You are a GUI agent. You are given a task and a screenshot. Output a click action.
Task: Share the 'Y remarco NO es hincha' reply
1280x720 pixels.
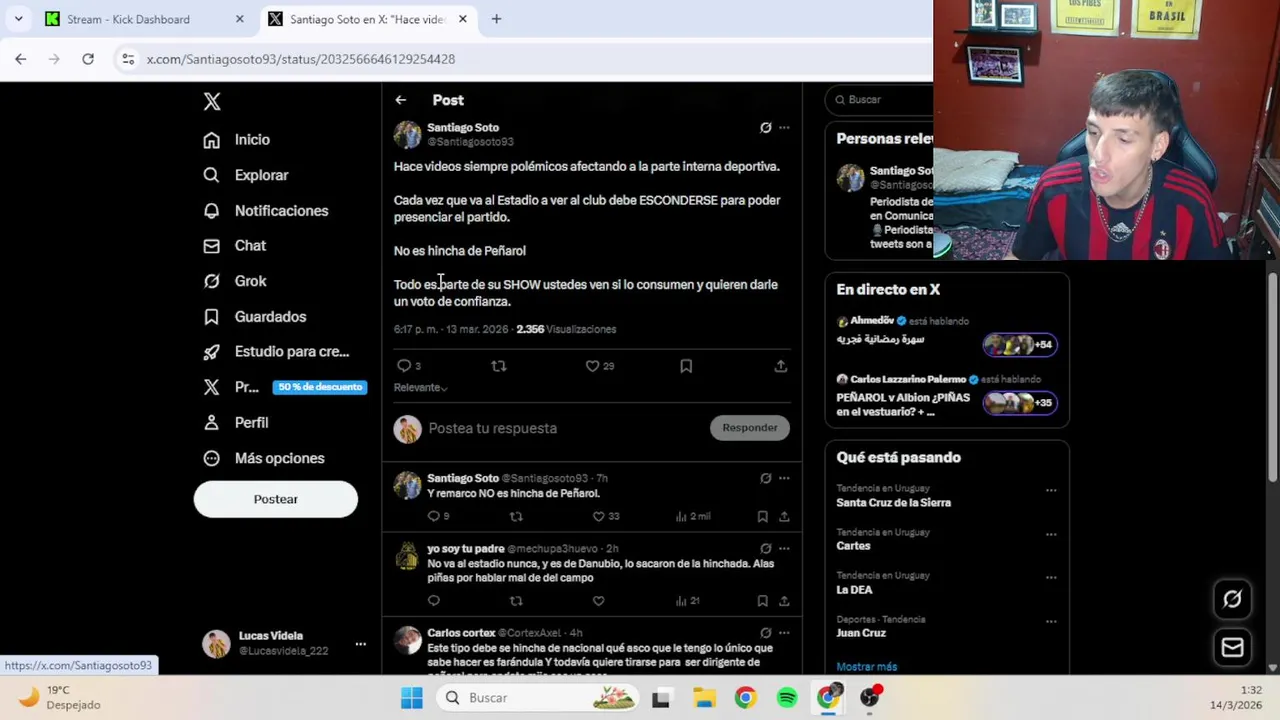pyautogui.click(x=784, y=516)
